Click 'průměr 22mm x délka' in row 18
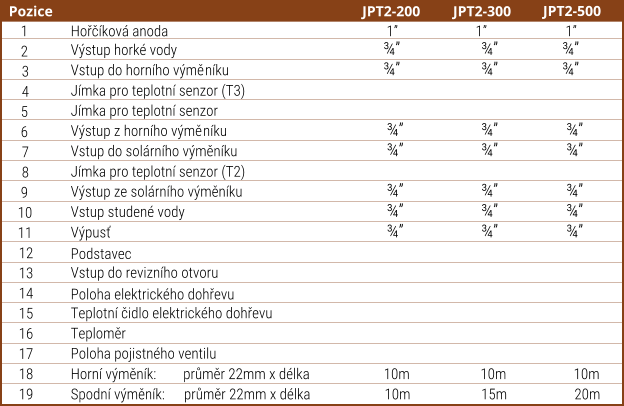This screenshot has height=406, width=624. [246, 375]
